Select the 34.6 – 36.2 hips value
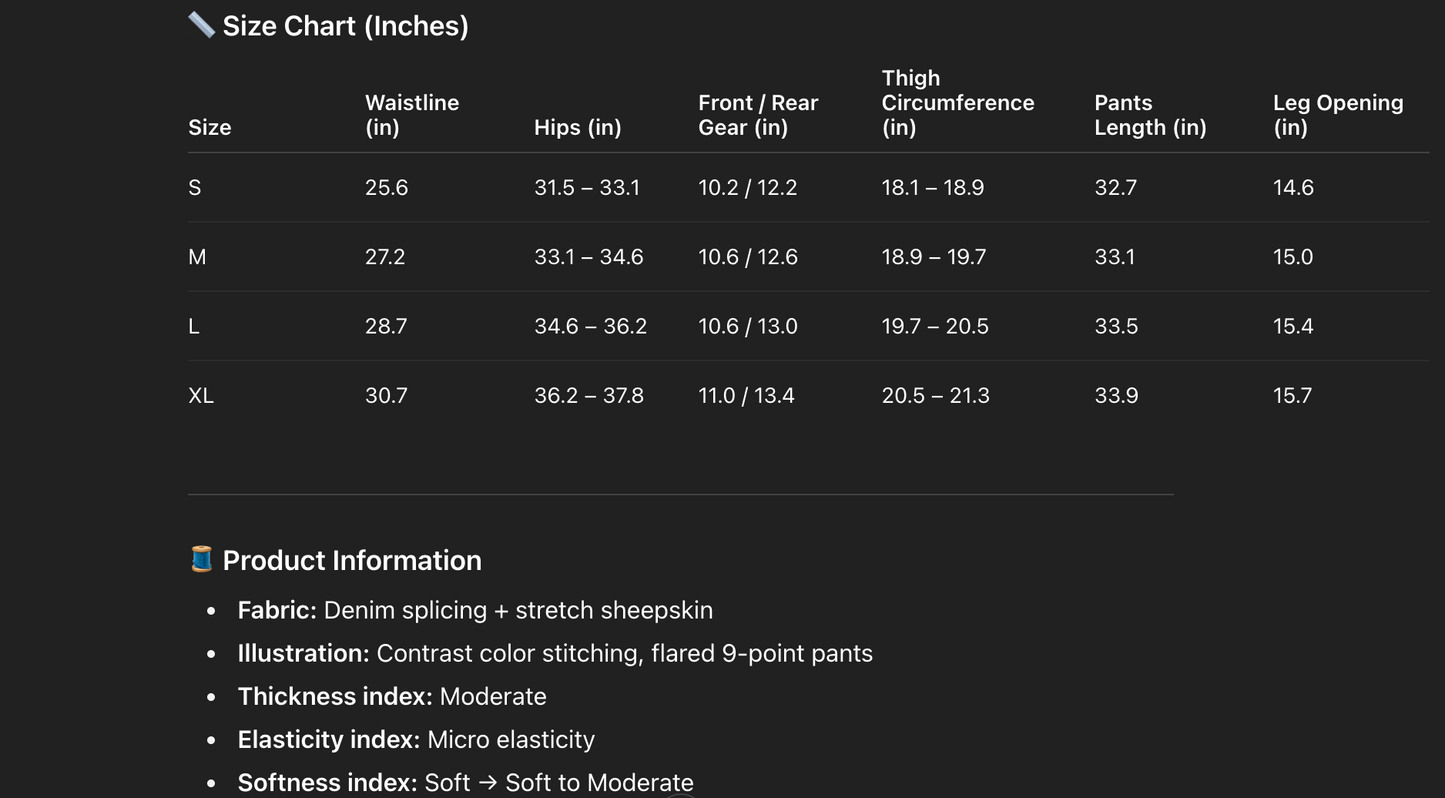Image resolution: width=1445 pixels, height=798 pixels. [590, 326]
